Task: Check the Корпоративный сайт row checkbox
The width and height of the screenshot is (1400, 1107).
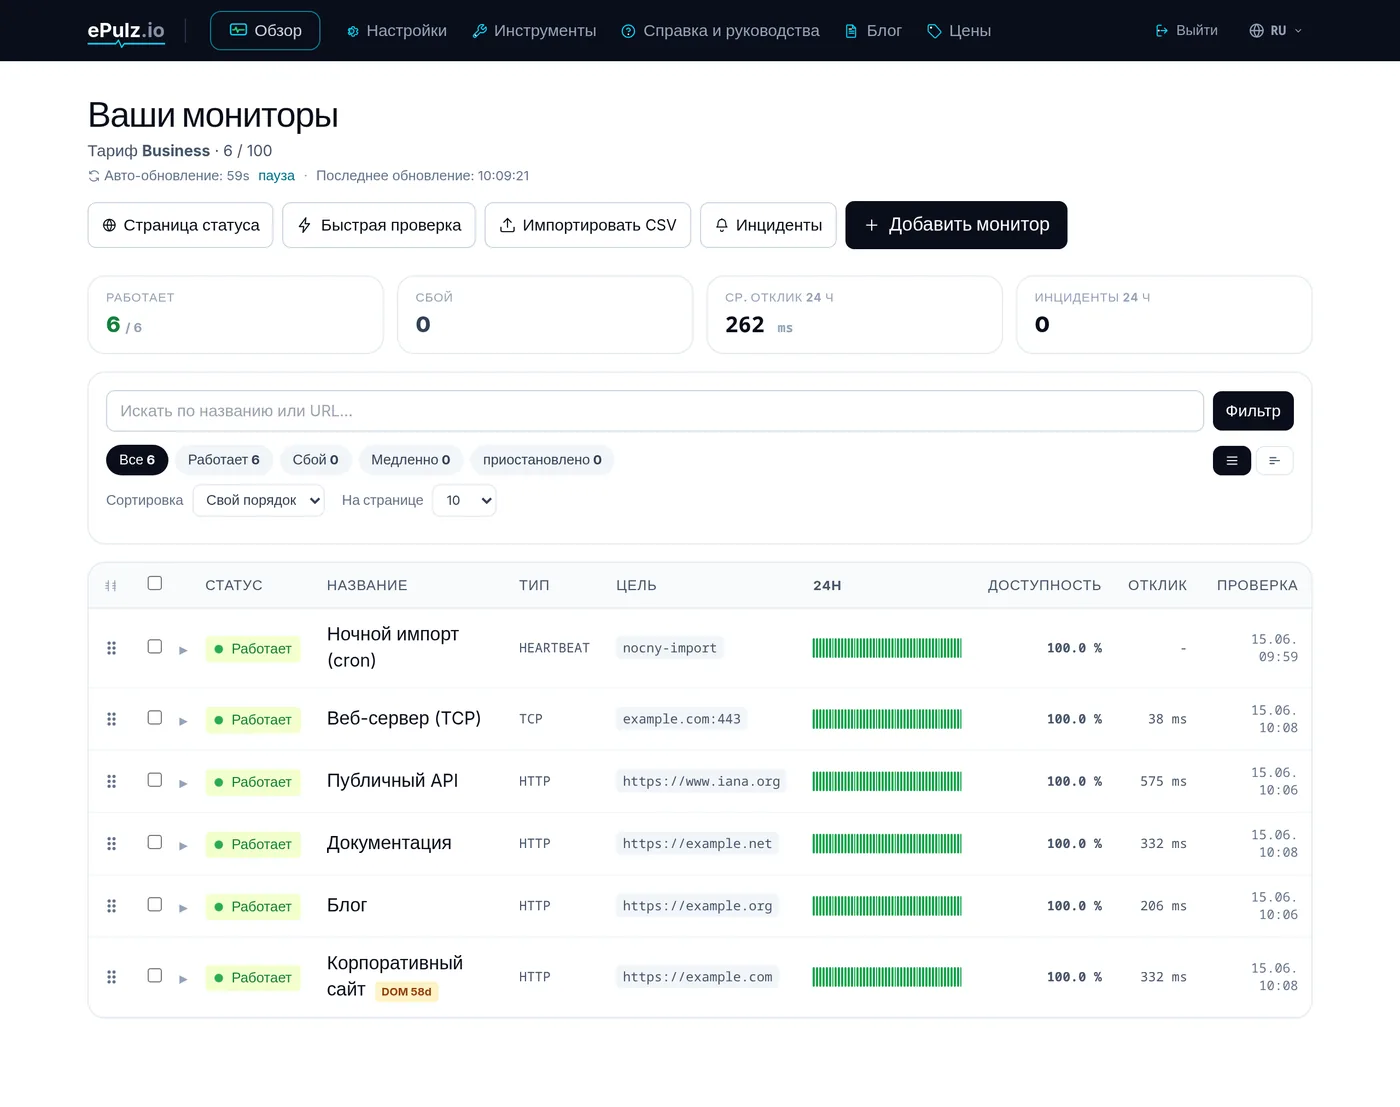Action: point(155,975)
